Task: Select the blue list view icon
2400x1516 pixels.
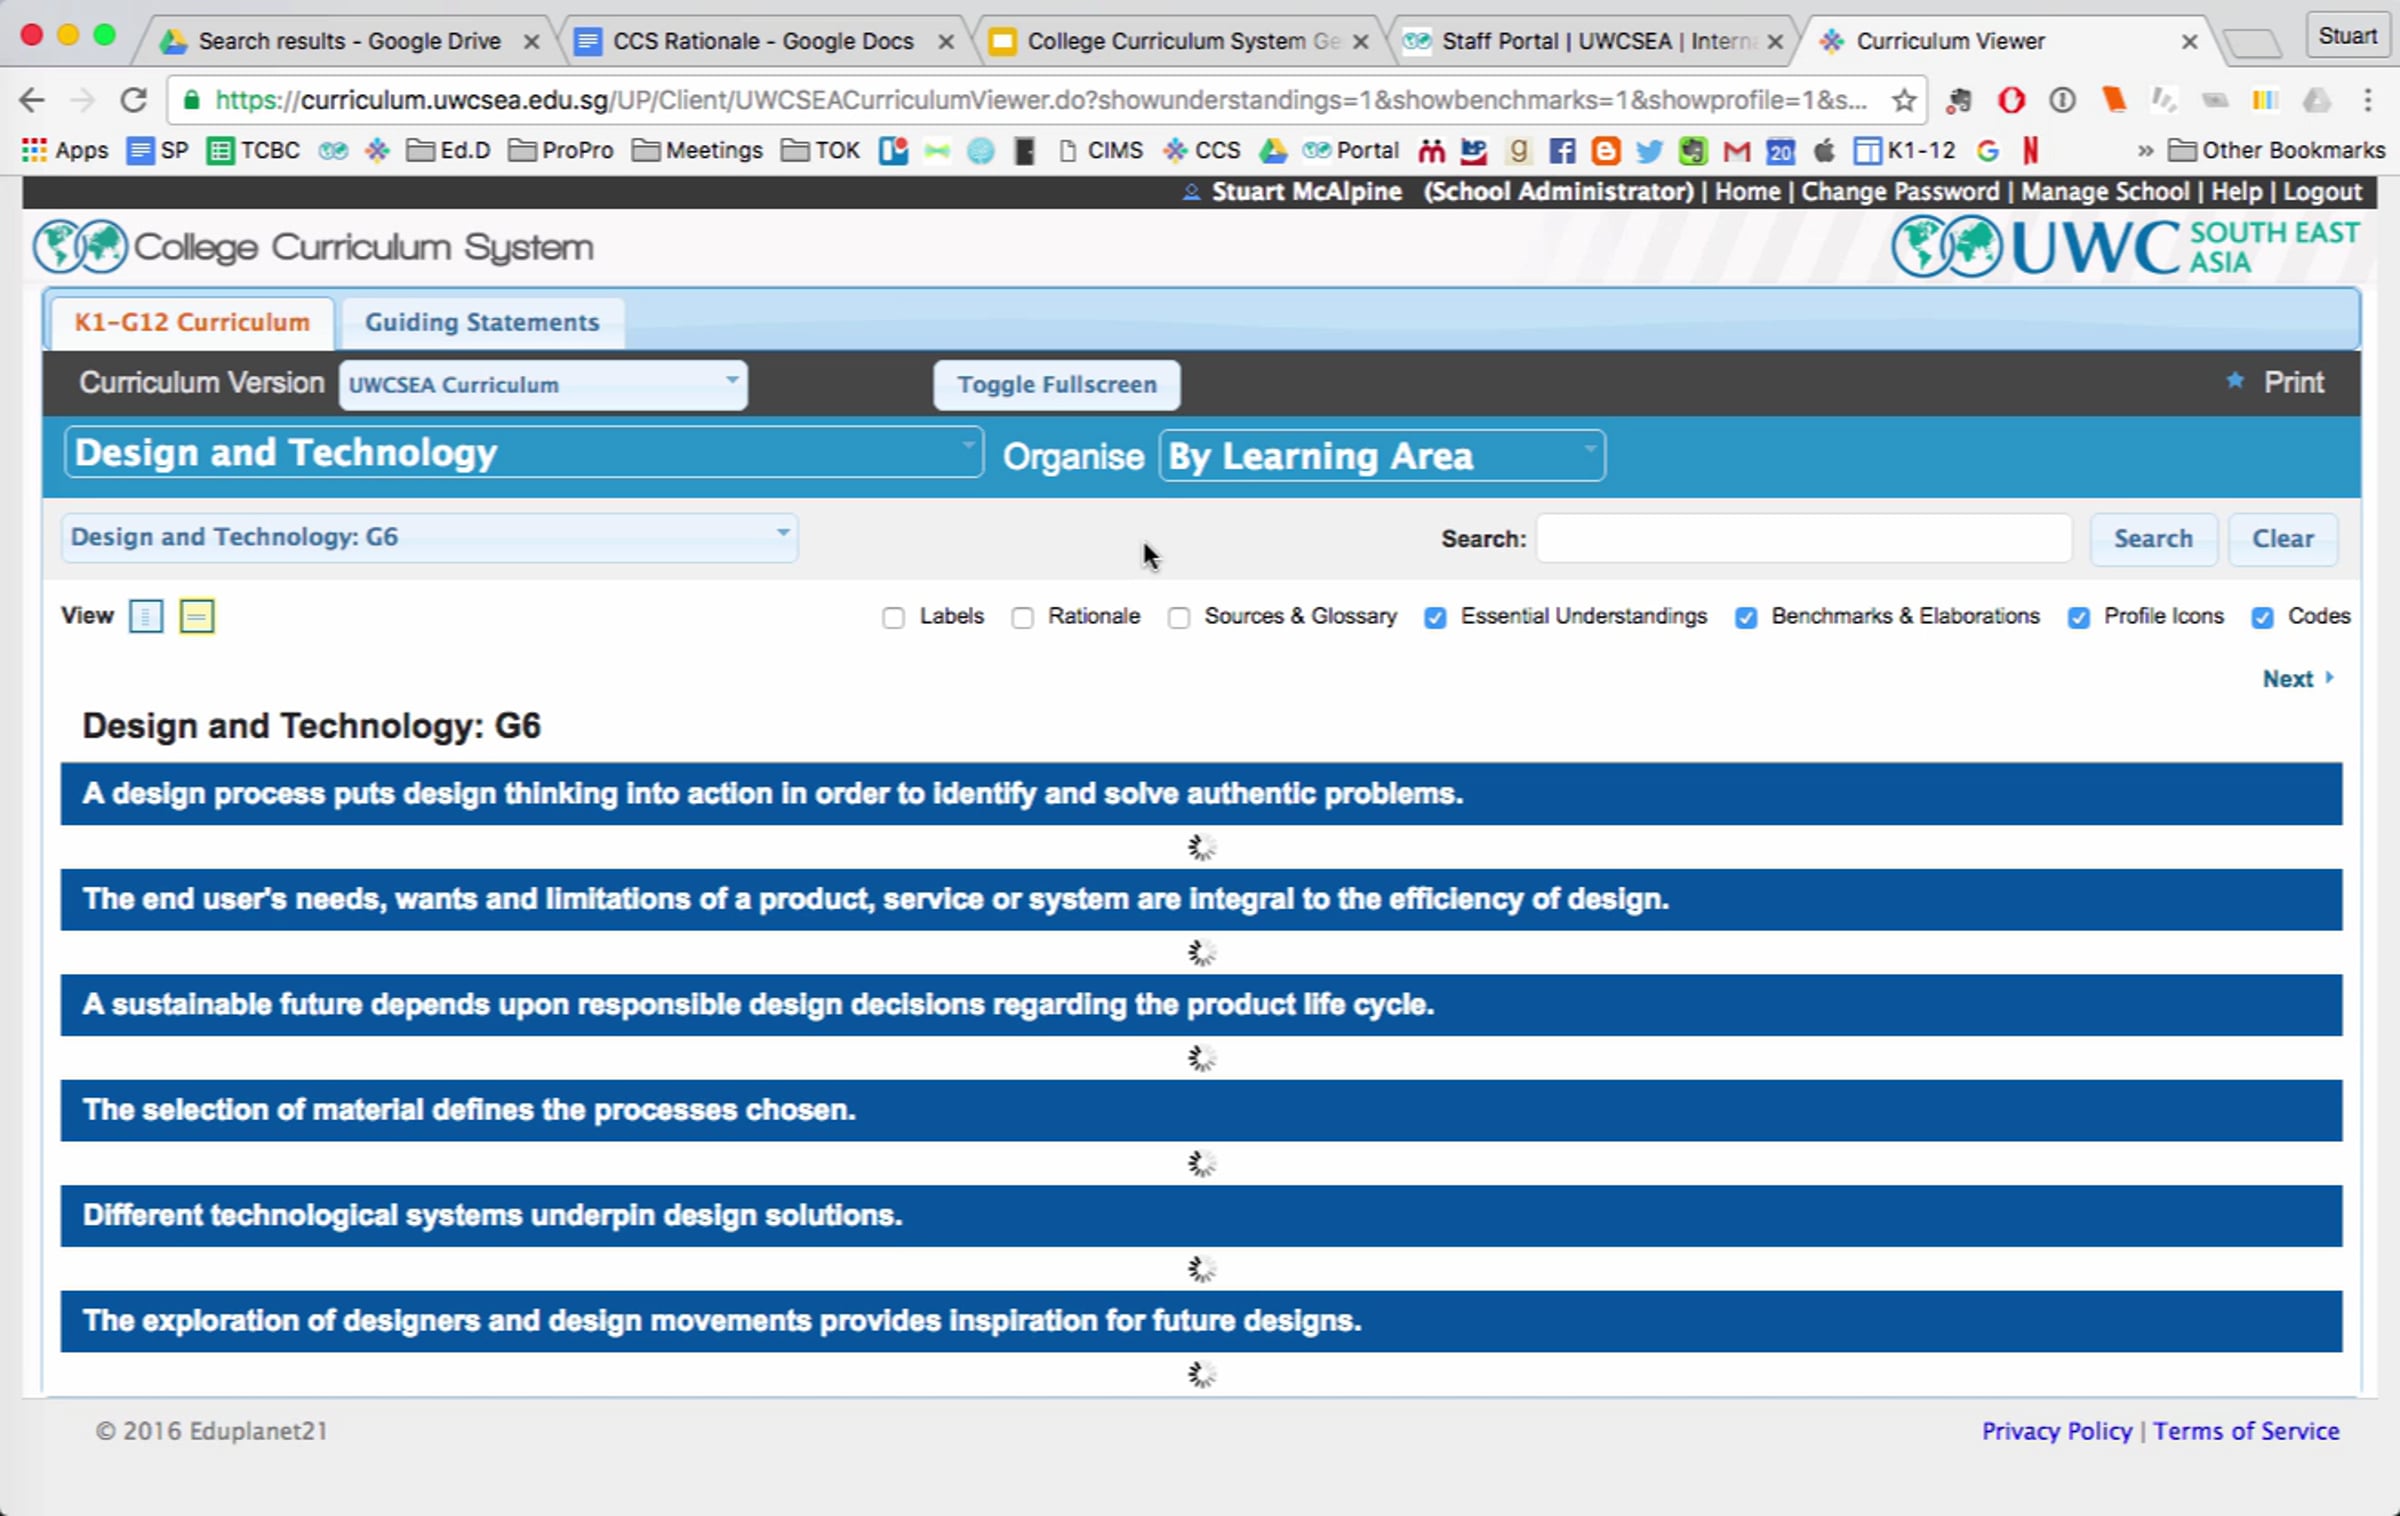Action: click(146, 616)
